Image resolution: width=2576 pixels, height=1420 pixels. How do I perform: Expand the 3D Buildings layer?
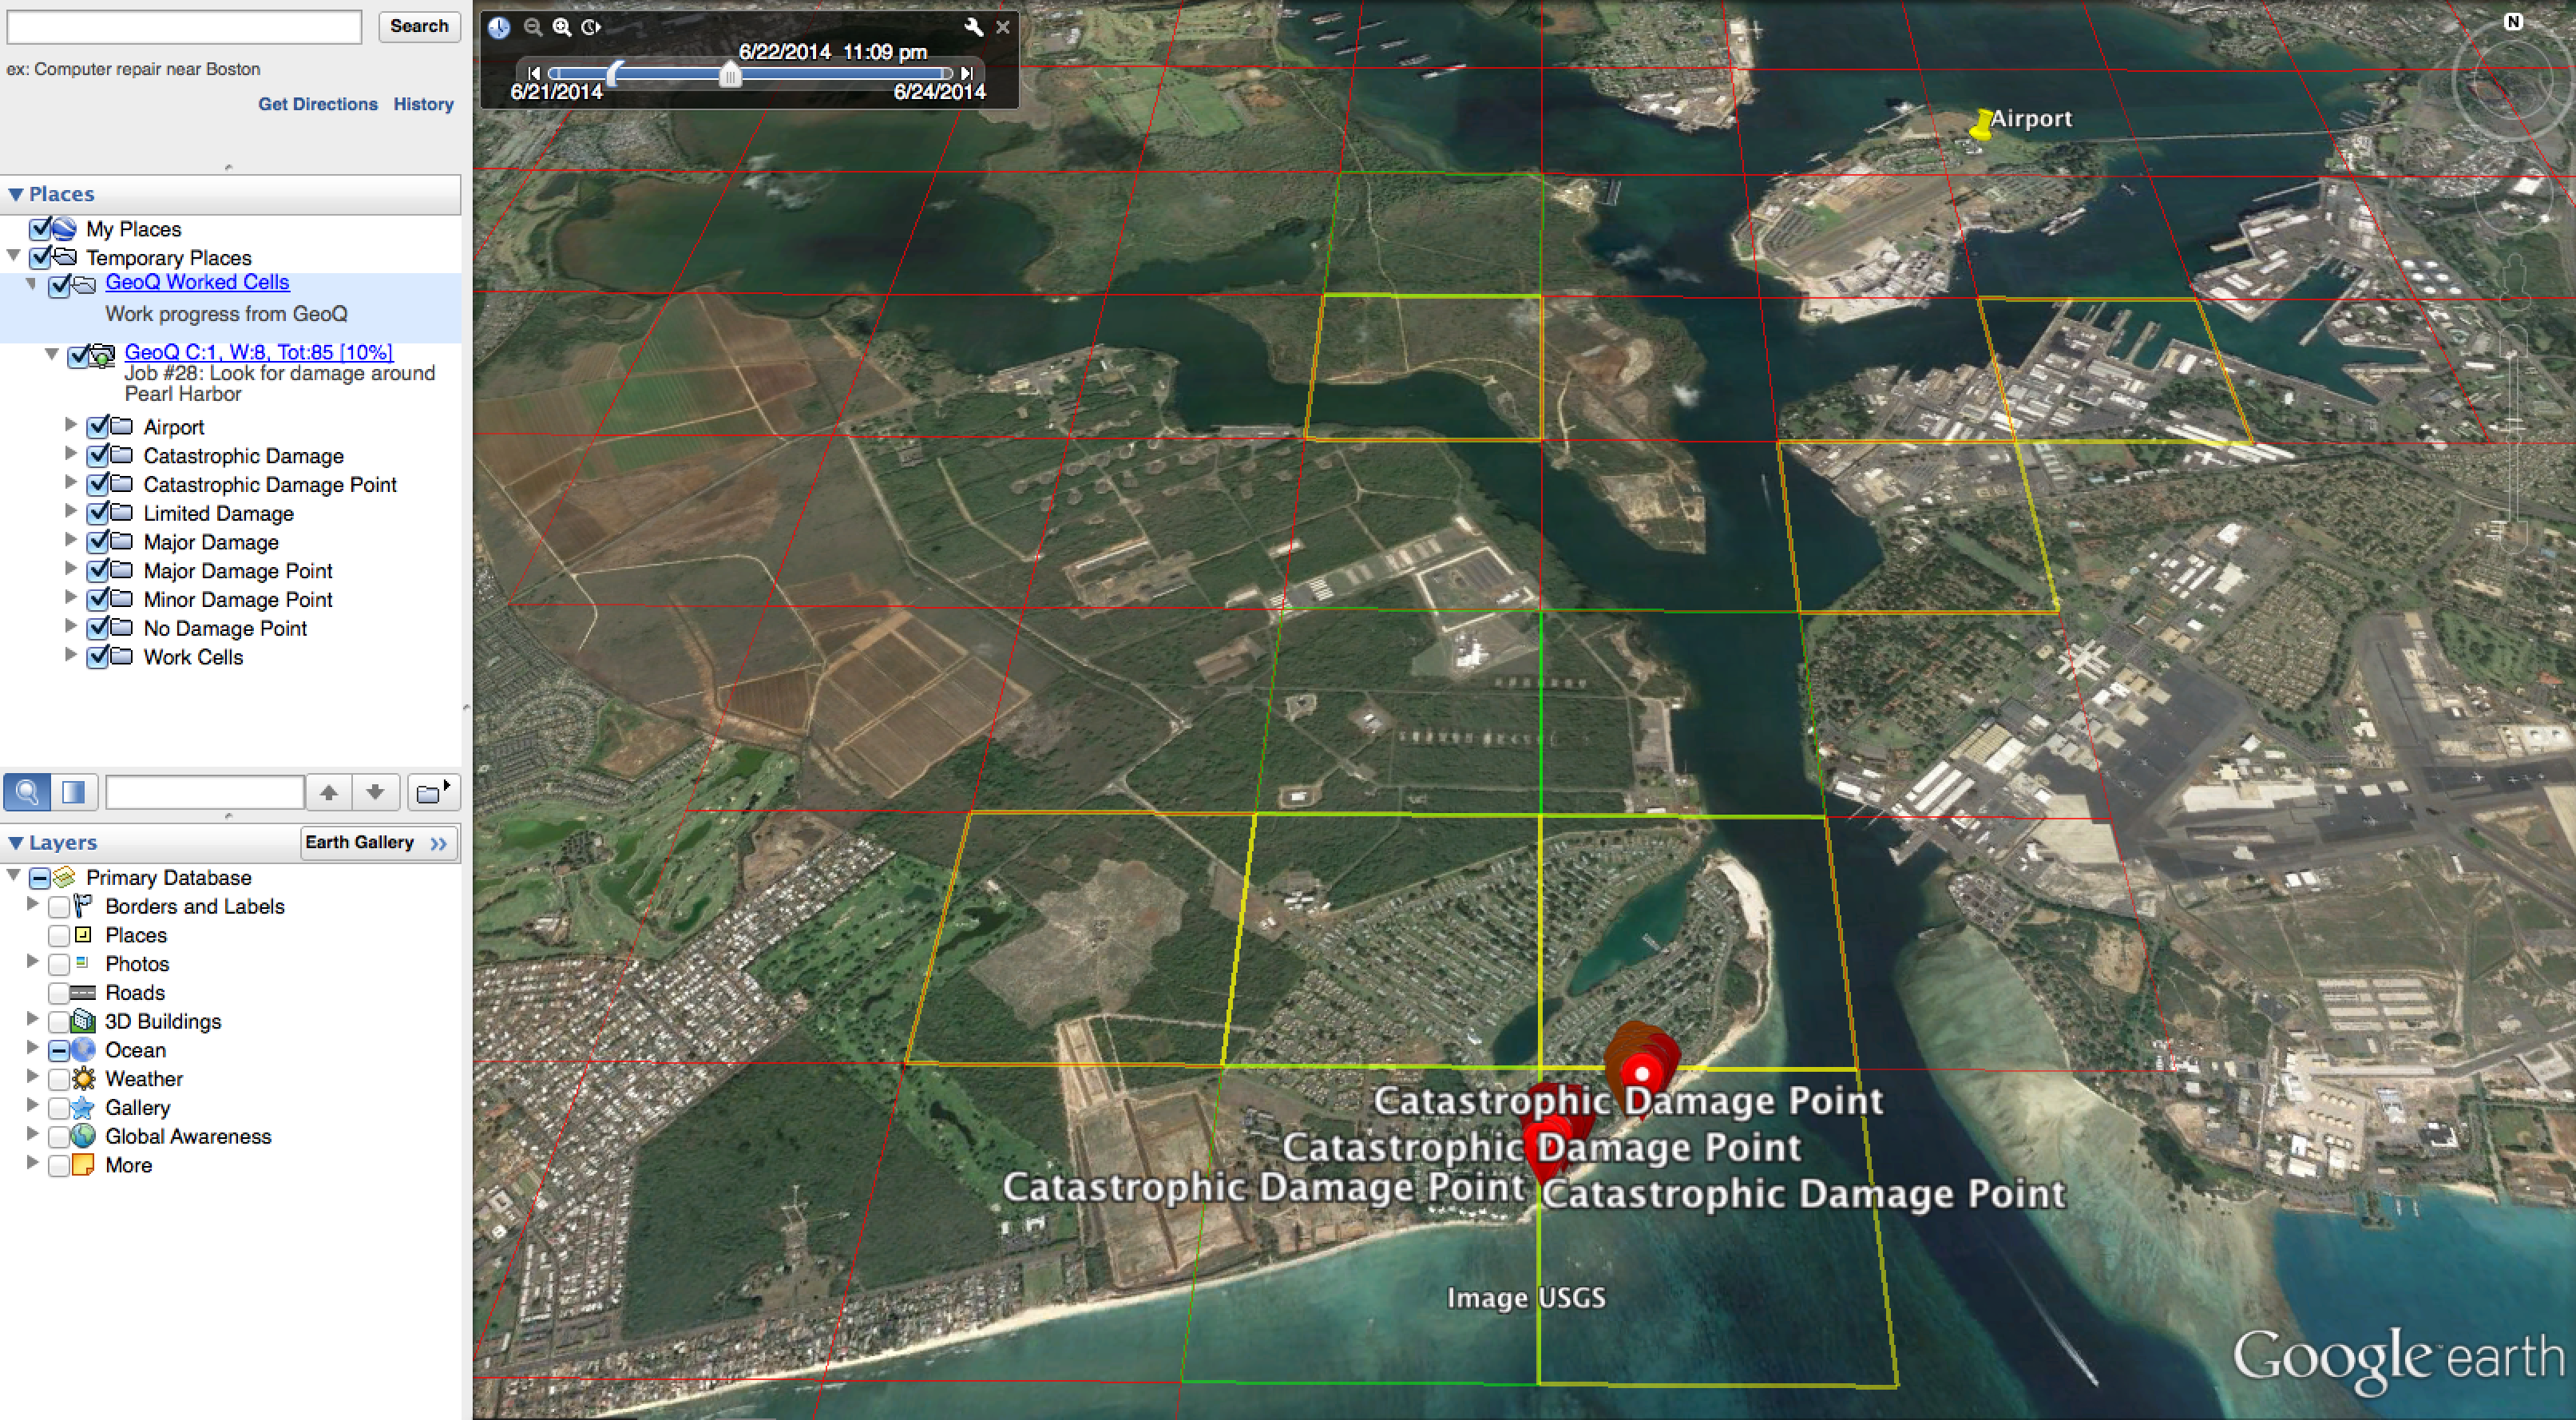[x=32, y=1018]
